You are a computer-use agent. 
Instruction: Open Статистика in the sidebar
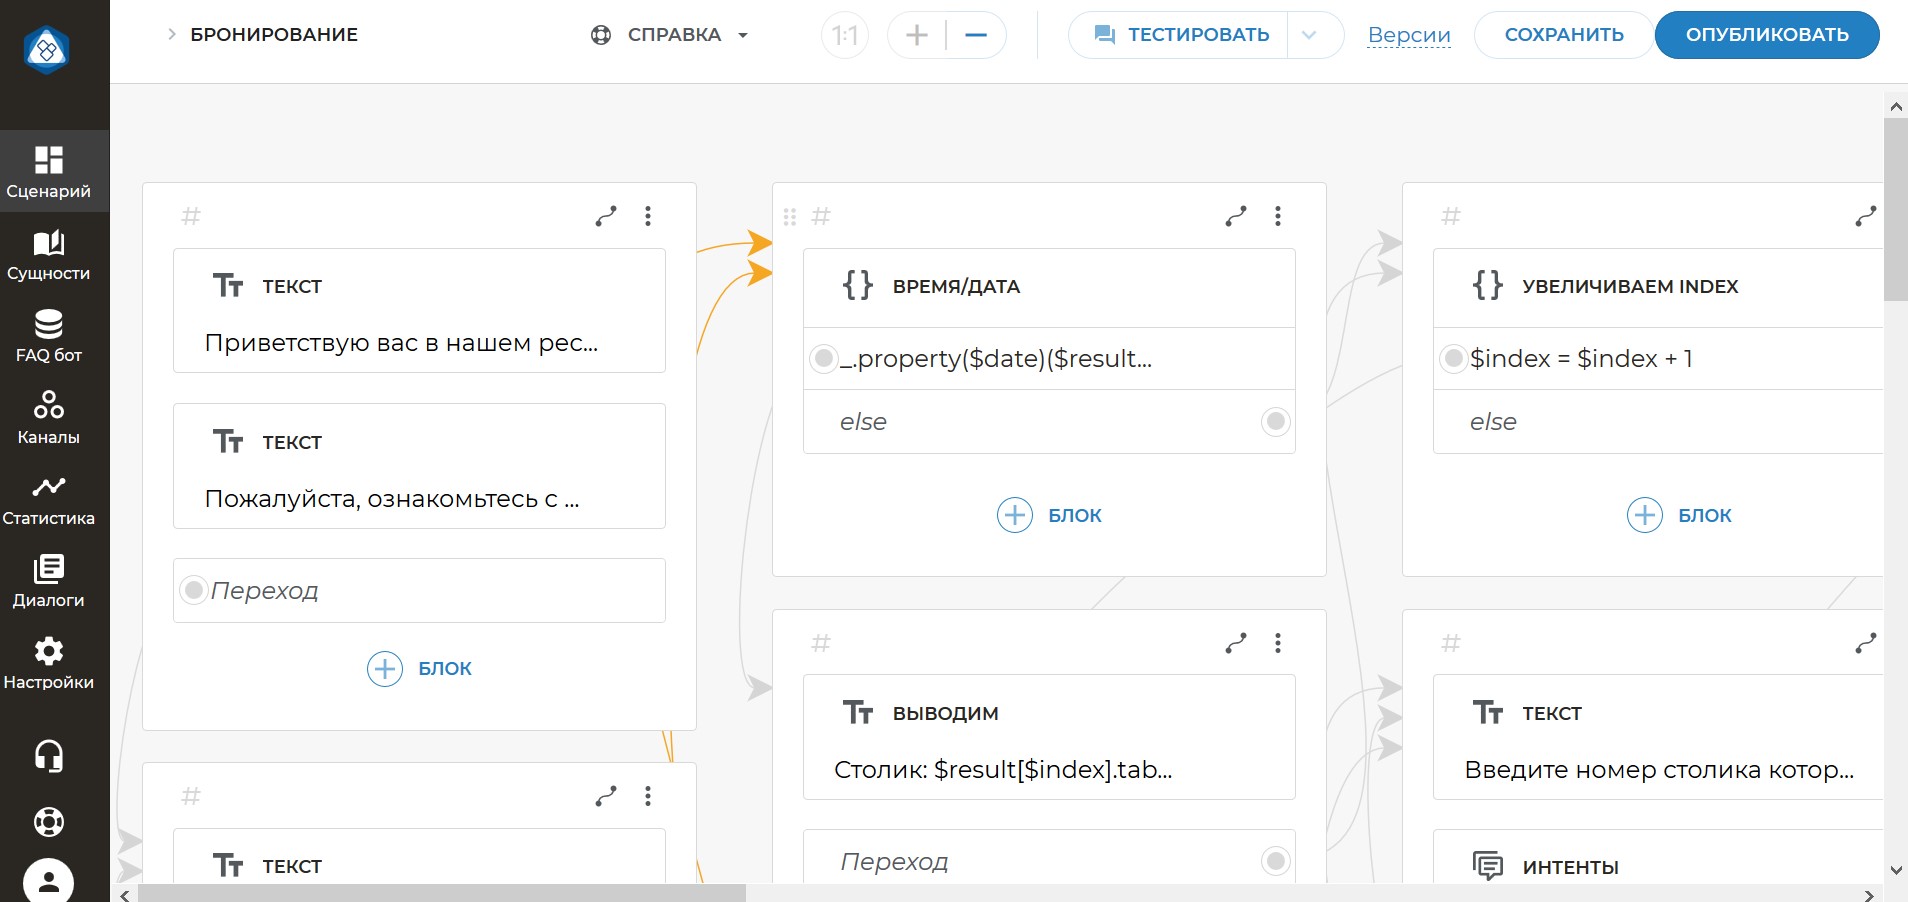[x=48, y=500]
